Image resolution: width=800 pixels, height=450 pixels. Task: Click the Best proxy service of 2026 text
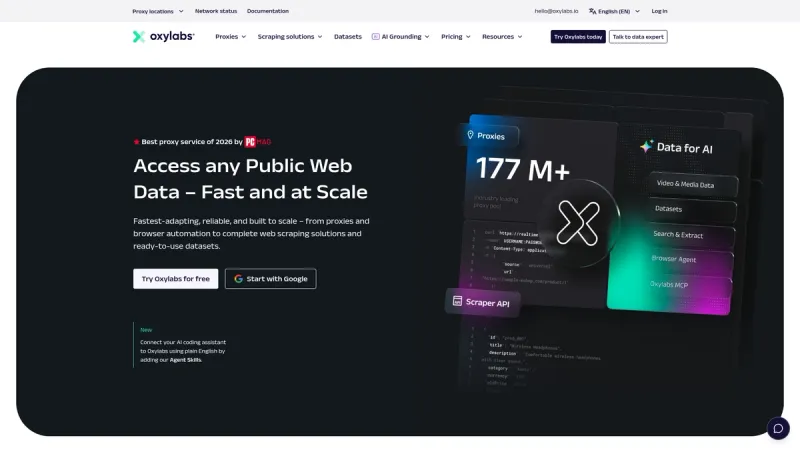(192, 142)
